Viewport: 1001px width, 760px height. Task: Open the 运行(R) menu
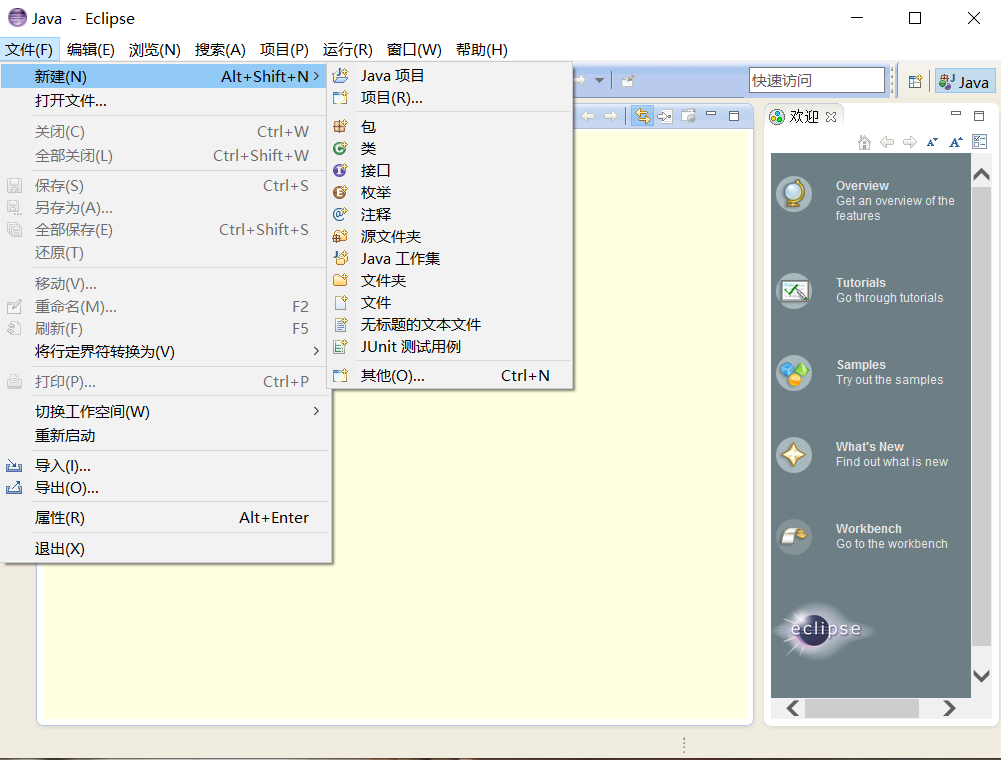(x=347, y=50)
